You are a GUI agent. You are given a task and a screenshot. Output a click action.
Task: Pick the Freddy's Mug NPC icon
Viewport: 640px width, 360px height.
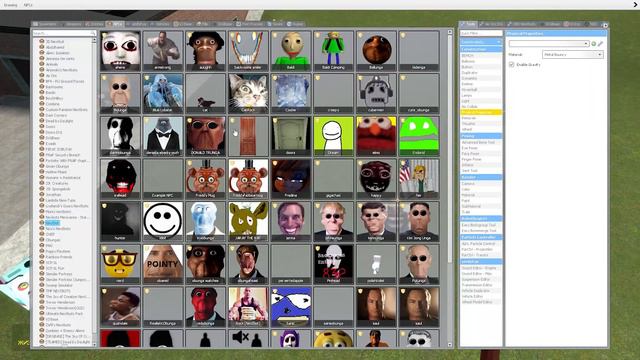click(x=205, y=179)
